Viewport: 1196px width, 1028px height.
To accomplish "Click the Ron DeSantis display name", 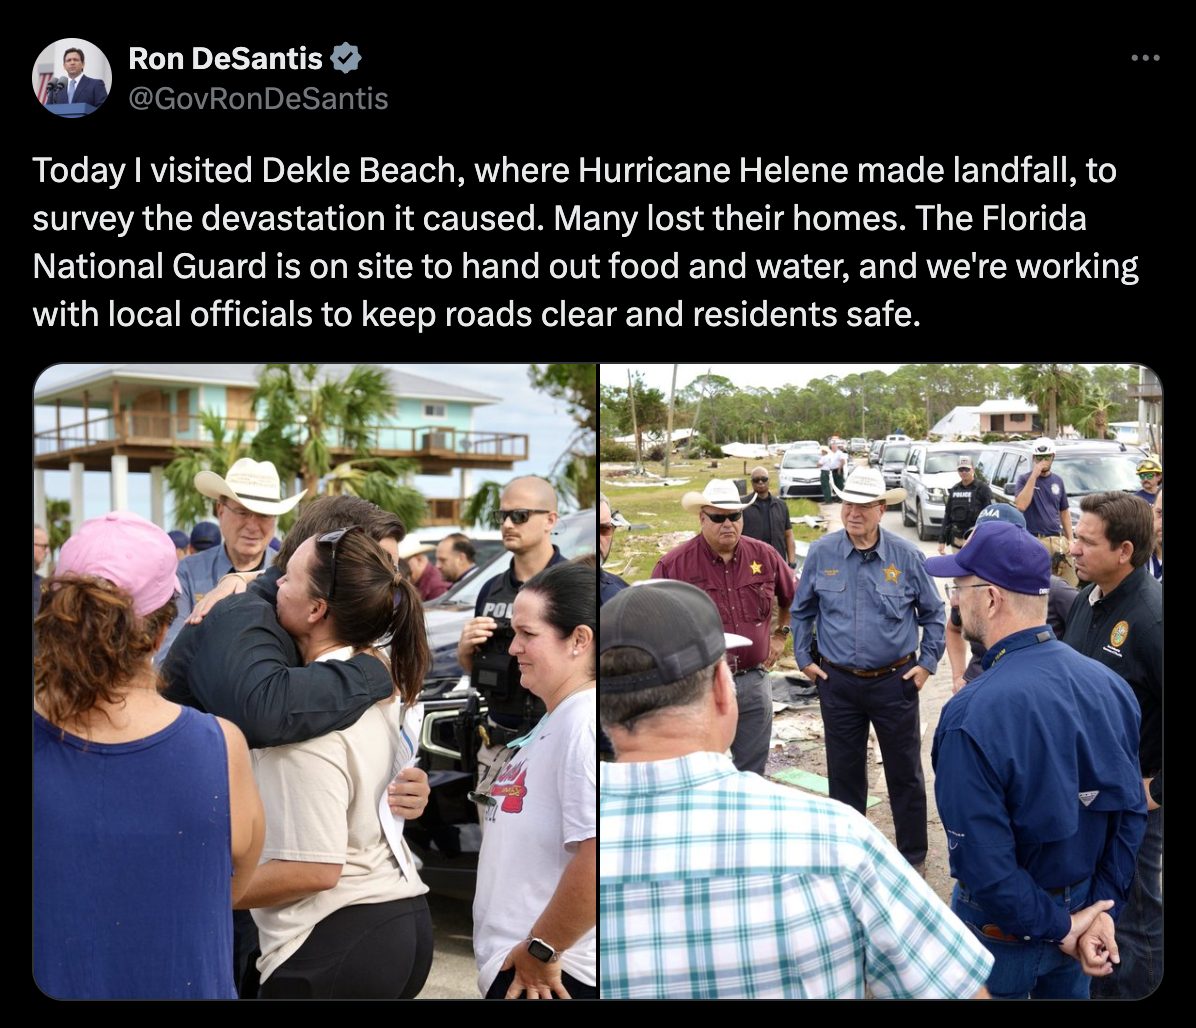I will click(x=226, y=59).
